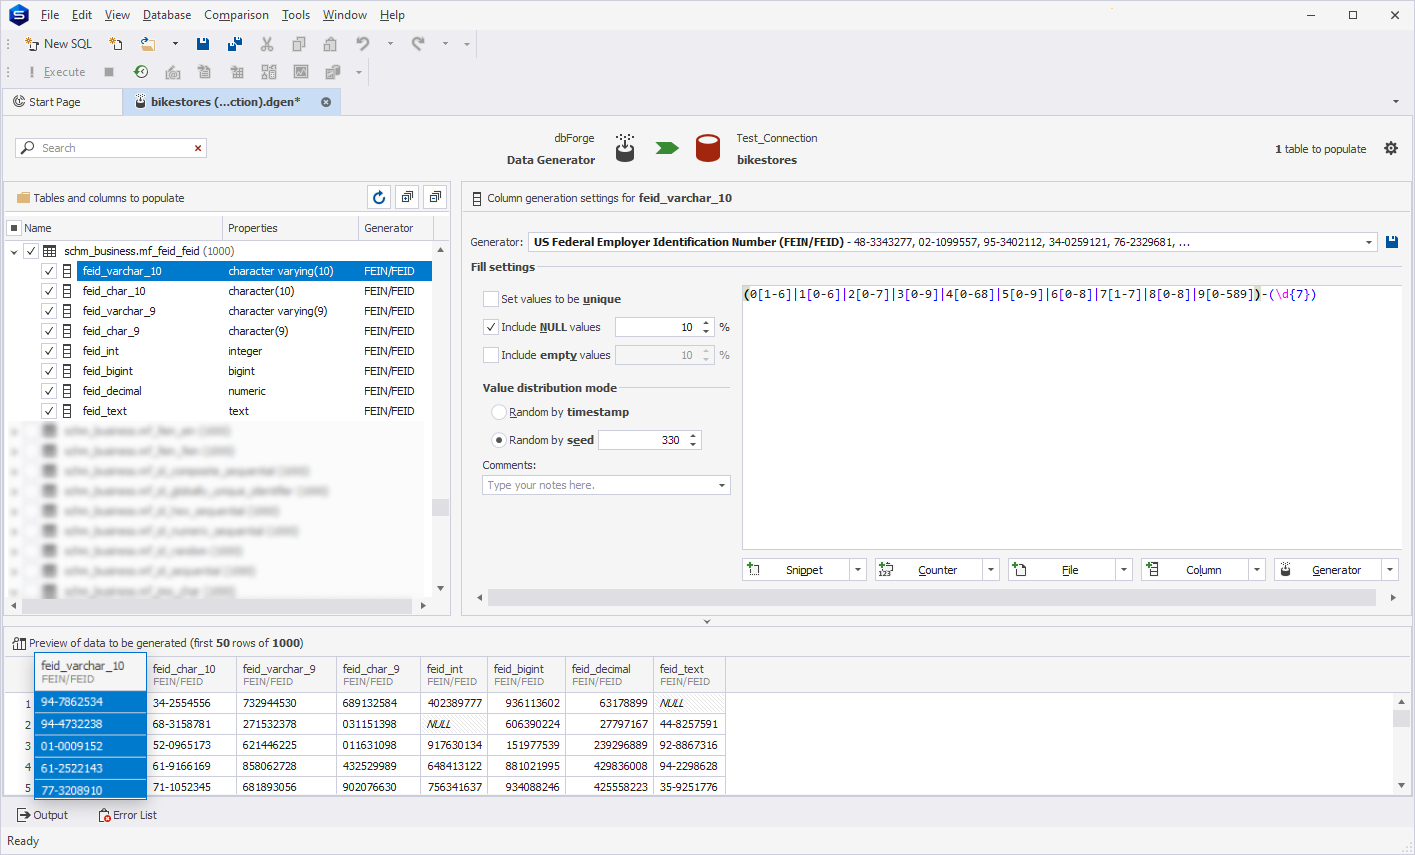
Task: Clear the search field with the red X
Action: [x=198, y=148]
